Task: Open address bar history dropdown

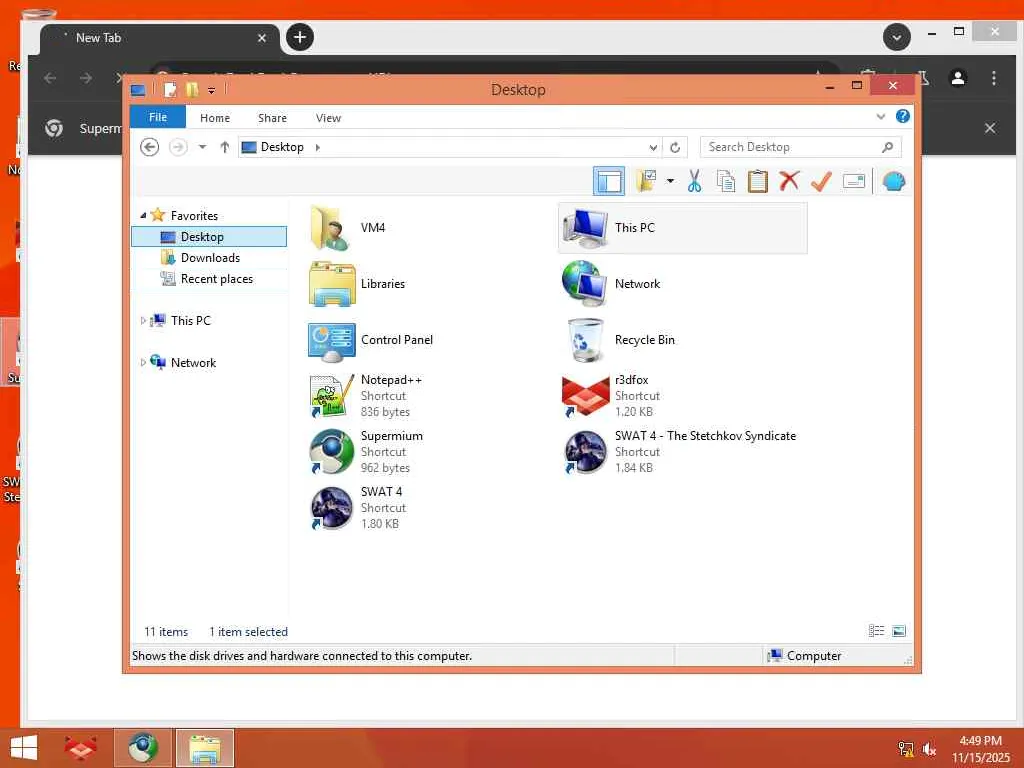Action: 652,148
